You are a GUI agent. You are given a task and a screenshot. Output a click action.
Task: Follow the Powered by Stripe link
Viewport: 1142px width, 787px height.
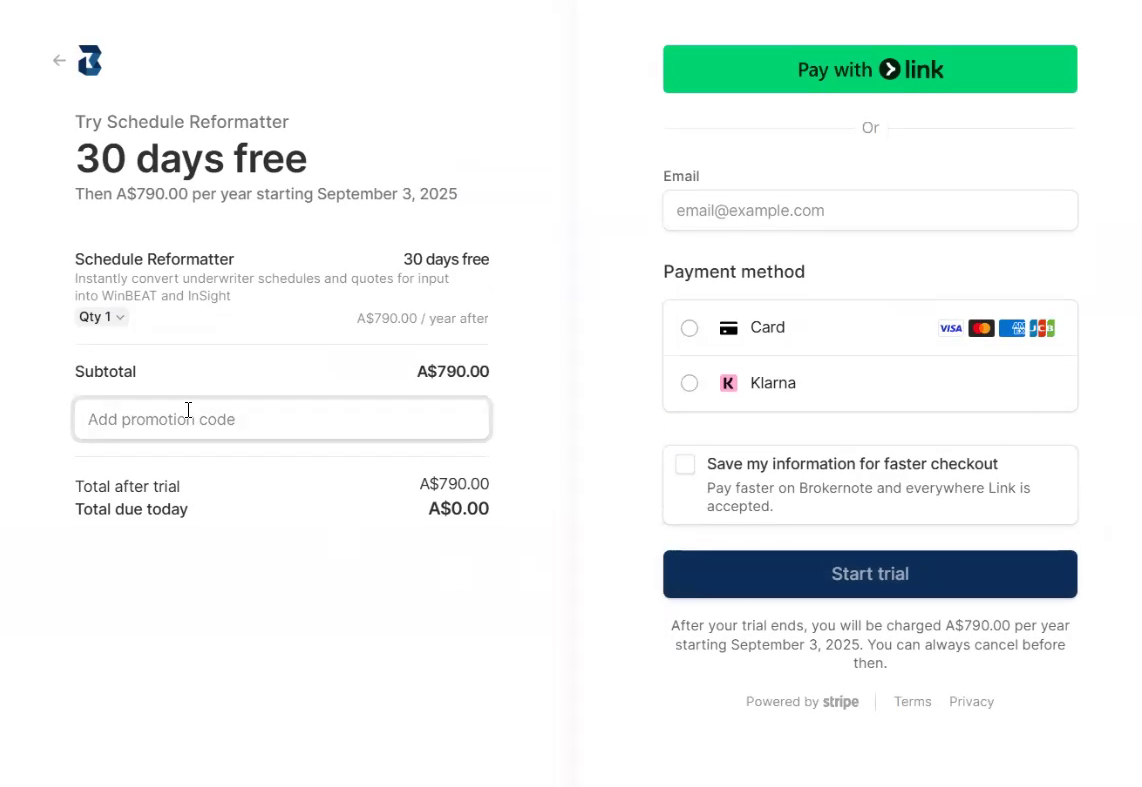pyautogui.click(x=802, y=702)
